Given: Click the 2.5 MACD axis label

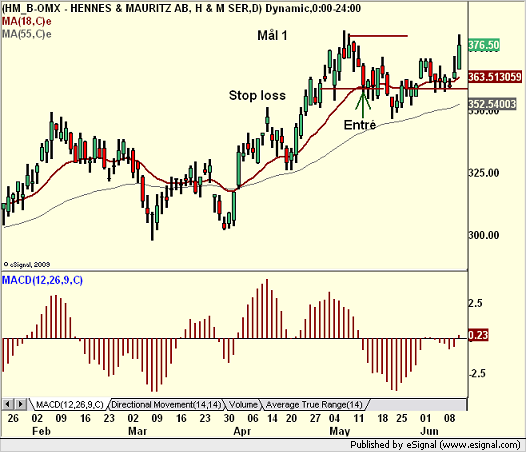Looking at the screenshot, I should pos(475,303).
